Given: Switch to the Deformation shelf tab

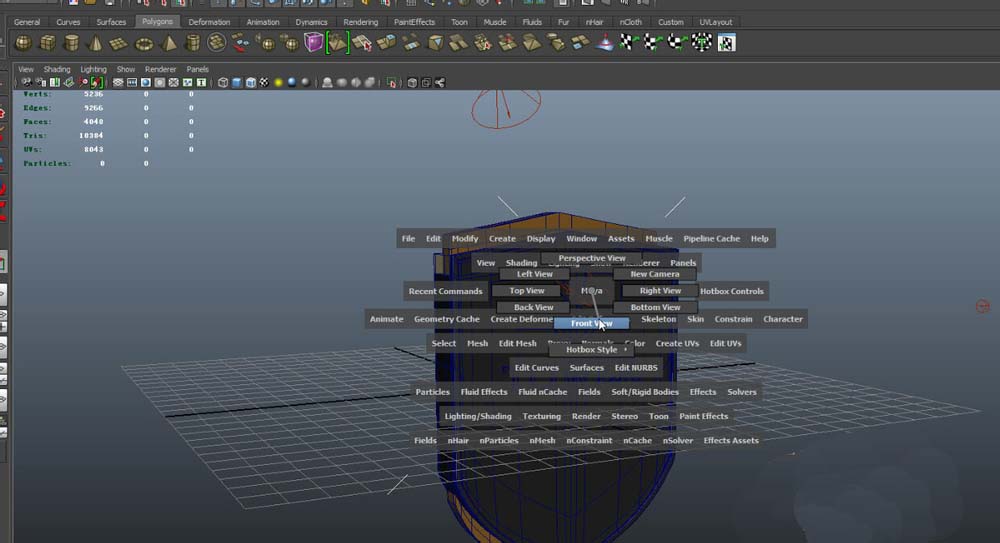Looking at the screenshot, I should (208, 22).
